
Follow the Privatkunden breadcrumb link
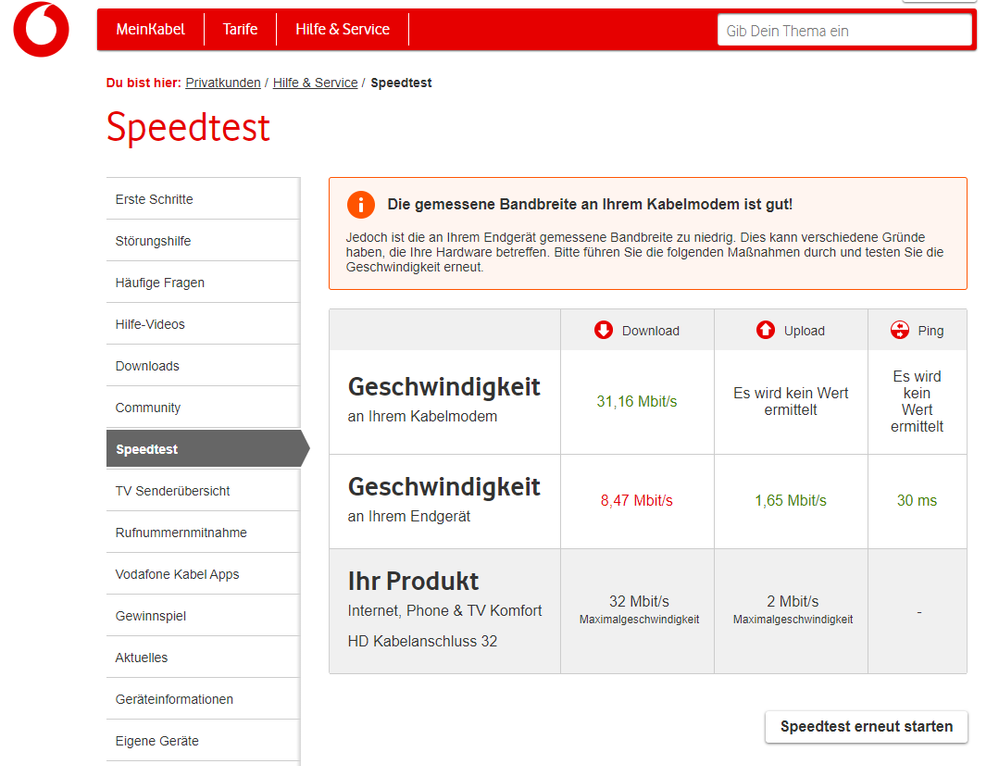pyautogui.click(x=223, y=83)
